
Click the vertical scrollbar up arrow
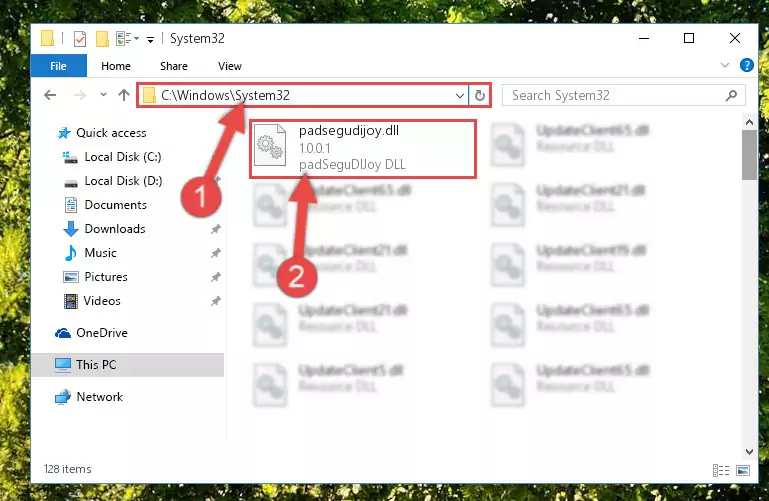[x=749, y=122]
